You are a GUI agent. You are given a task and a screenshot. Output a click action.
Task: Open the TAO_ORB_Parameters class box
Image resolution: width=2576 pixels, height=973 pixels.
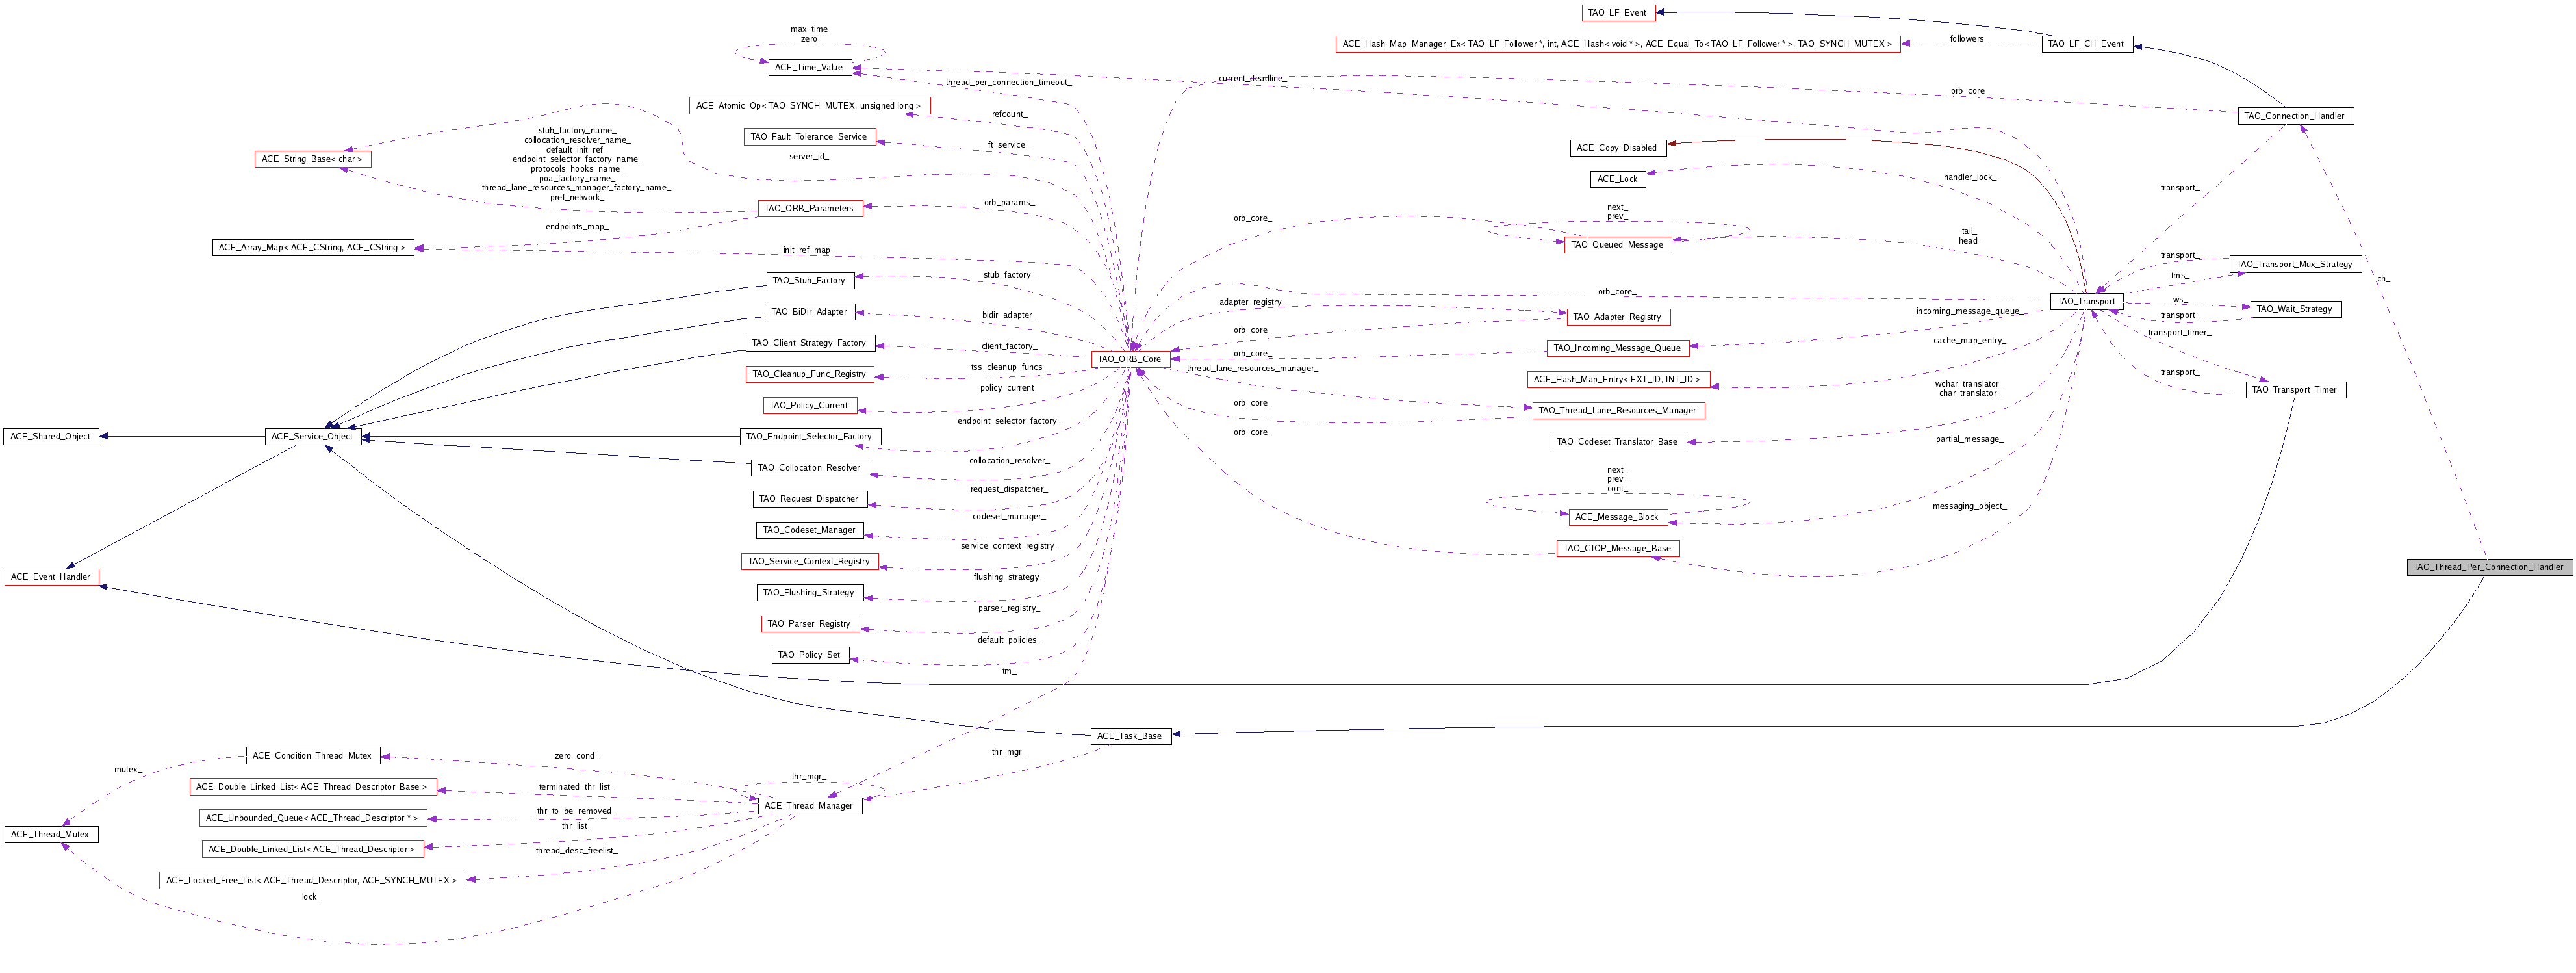[809, 209]
